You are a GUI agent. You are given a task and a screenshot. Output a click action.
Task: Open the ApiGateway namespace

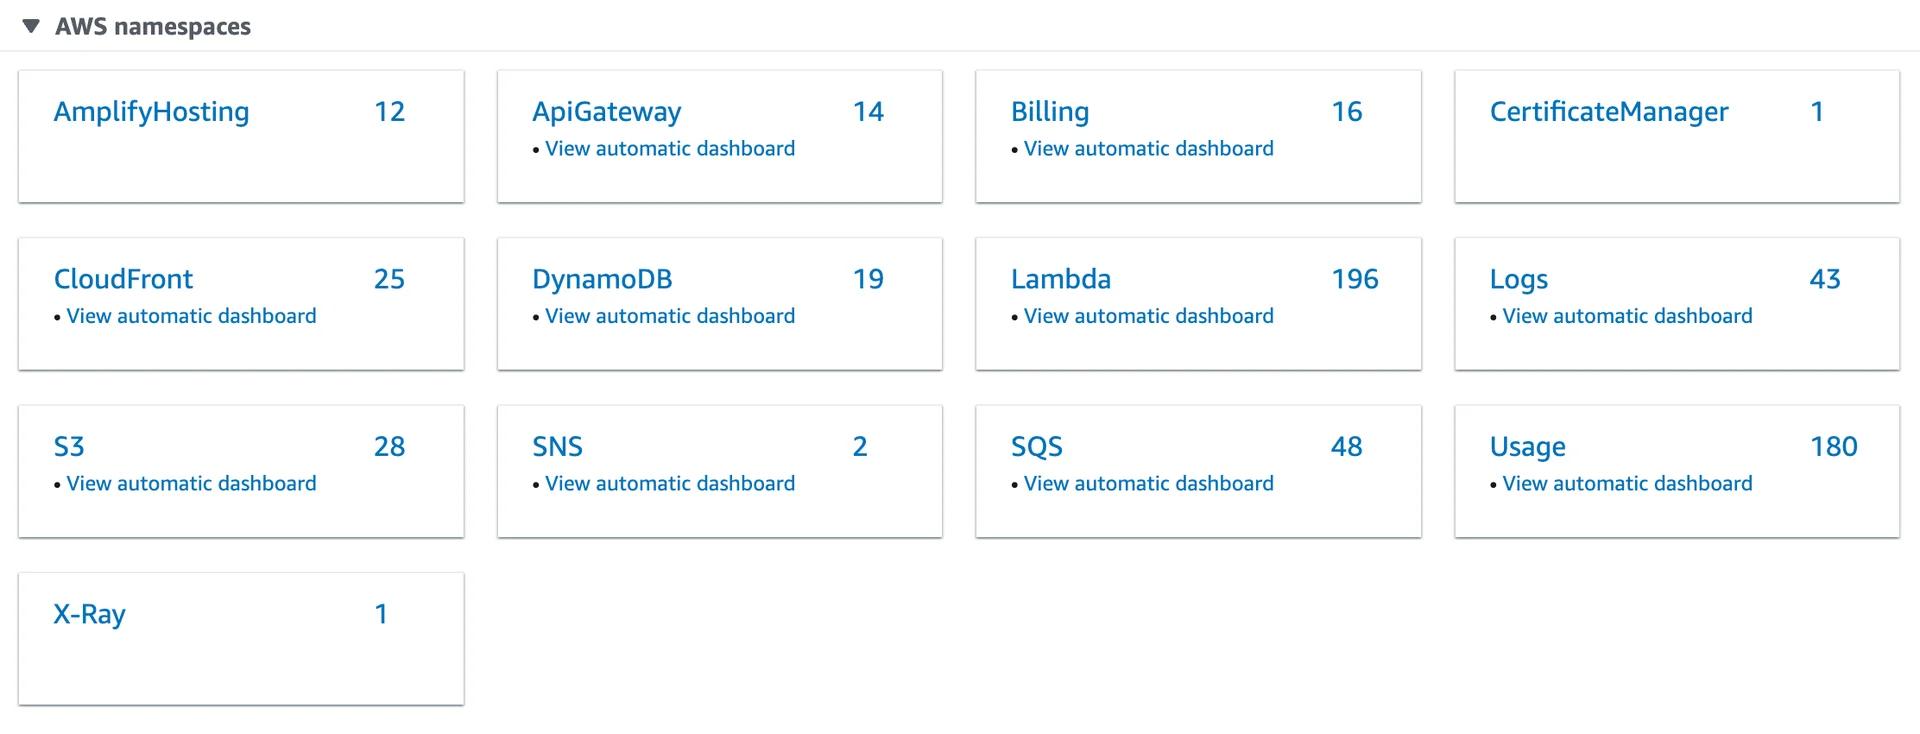(607, 111)
